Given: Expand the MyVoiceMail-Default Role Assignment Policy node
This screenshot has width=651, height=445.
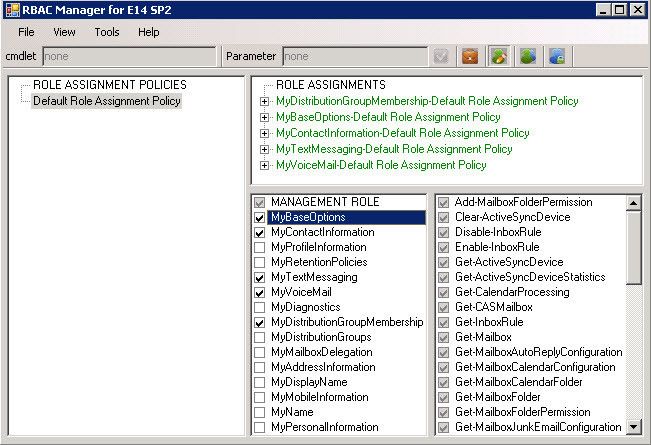Looking at the screenshot, I should pyautogui.click(x=264, y=165).
